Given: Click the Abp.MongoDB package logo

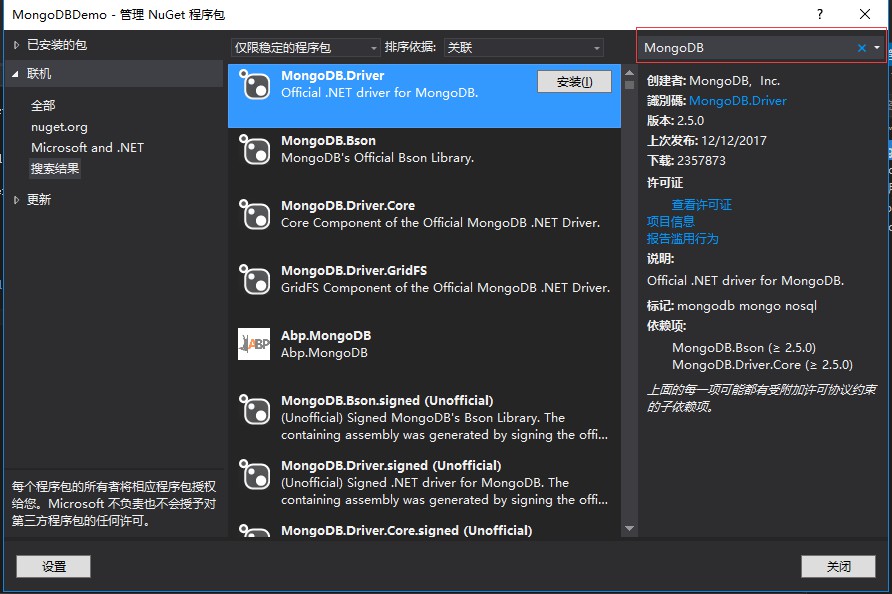Looking at the screenshot, I should tap(254, 344).
